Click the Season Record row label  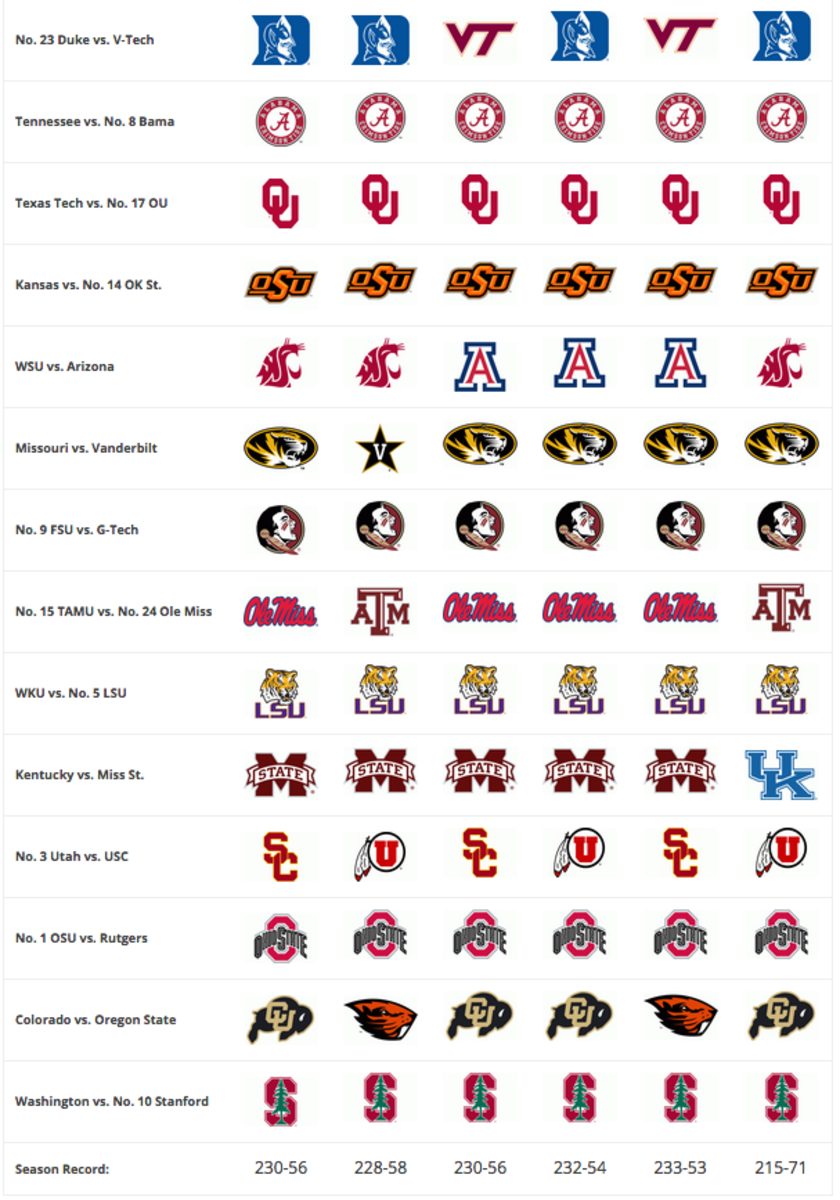[62, 1169]
